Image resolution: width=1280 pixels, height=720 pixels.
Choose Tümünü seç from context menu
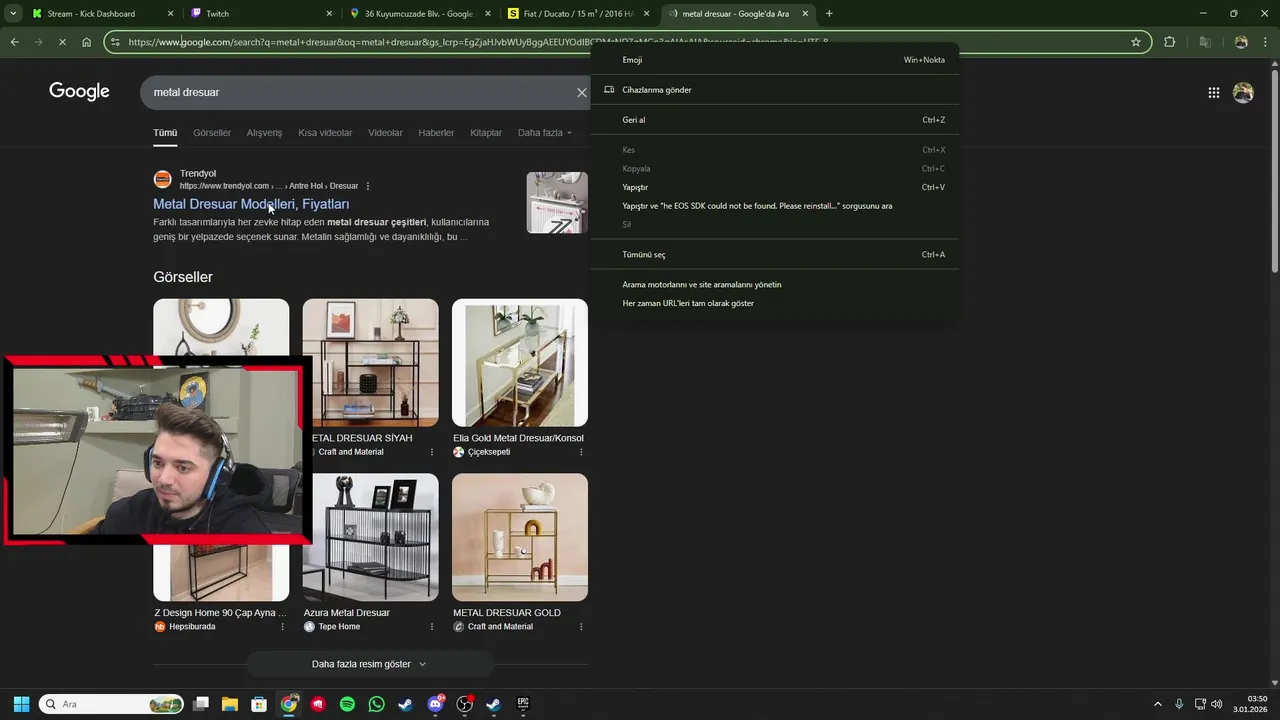coord(775,254)
